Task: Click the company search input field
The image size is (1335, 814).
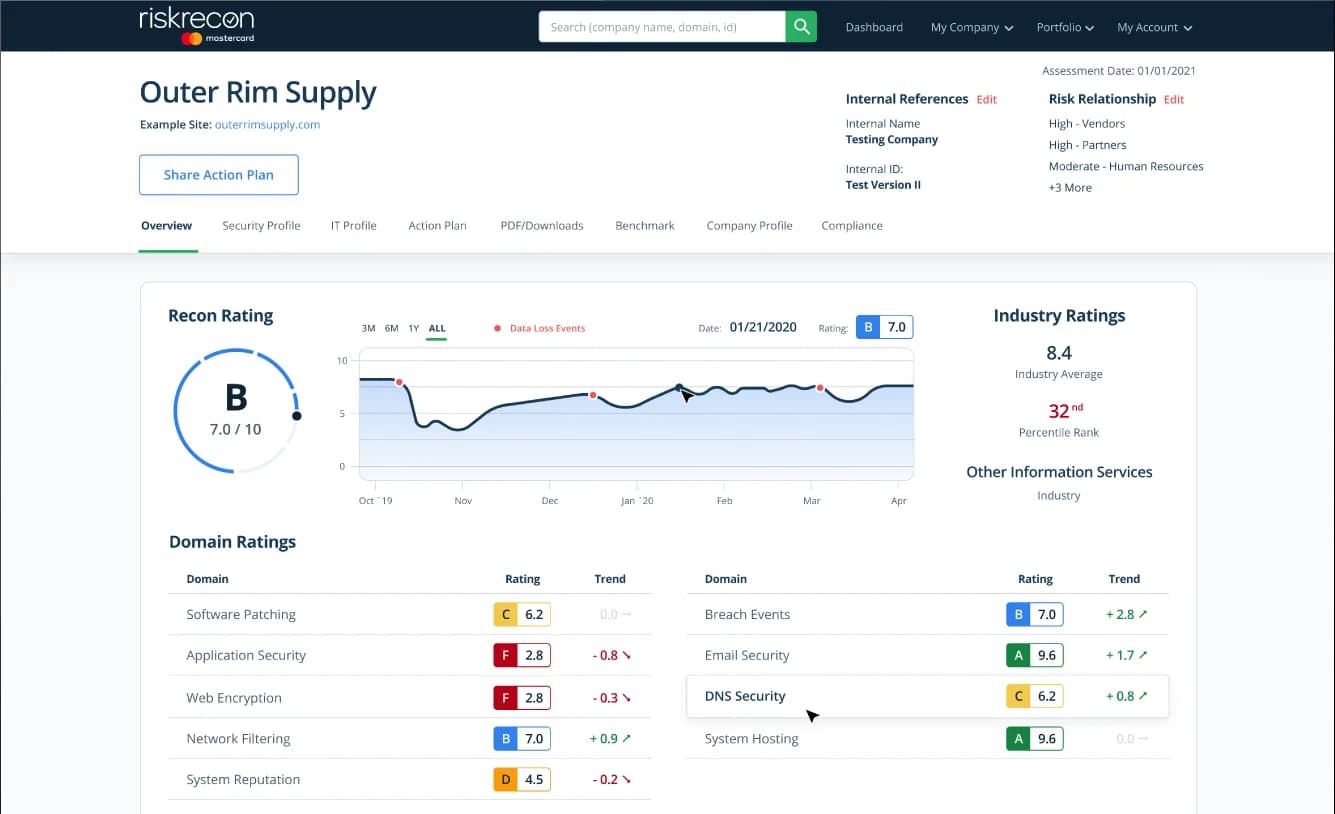Action: (662, 27)
